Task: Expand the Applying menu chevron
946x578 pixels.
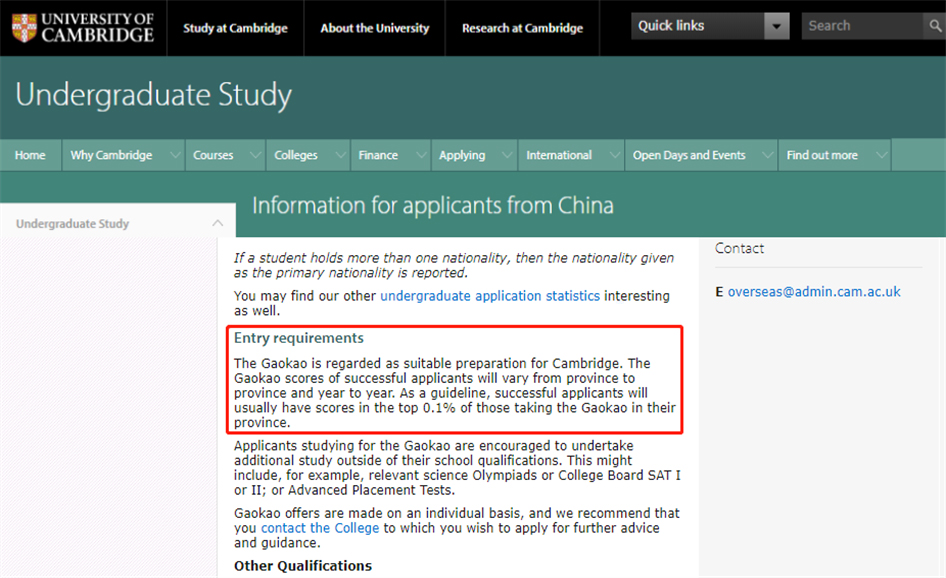Action: (x=507, y=155)
